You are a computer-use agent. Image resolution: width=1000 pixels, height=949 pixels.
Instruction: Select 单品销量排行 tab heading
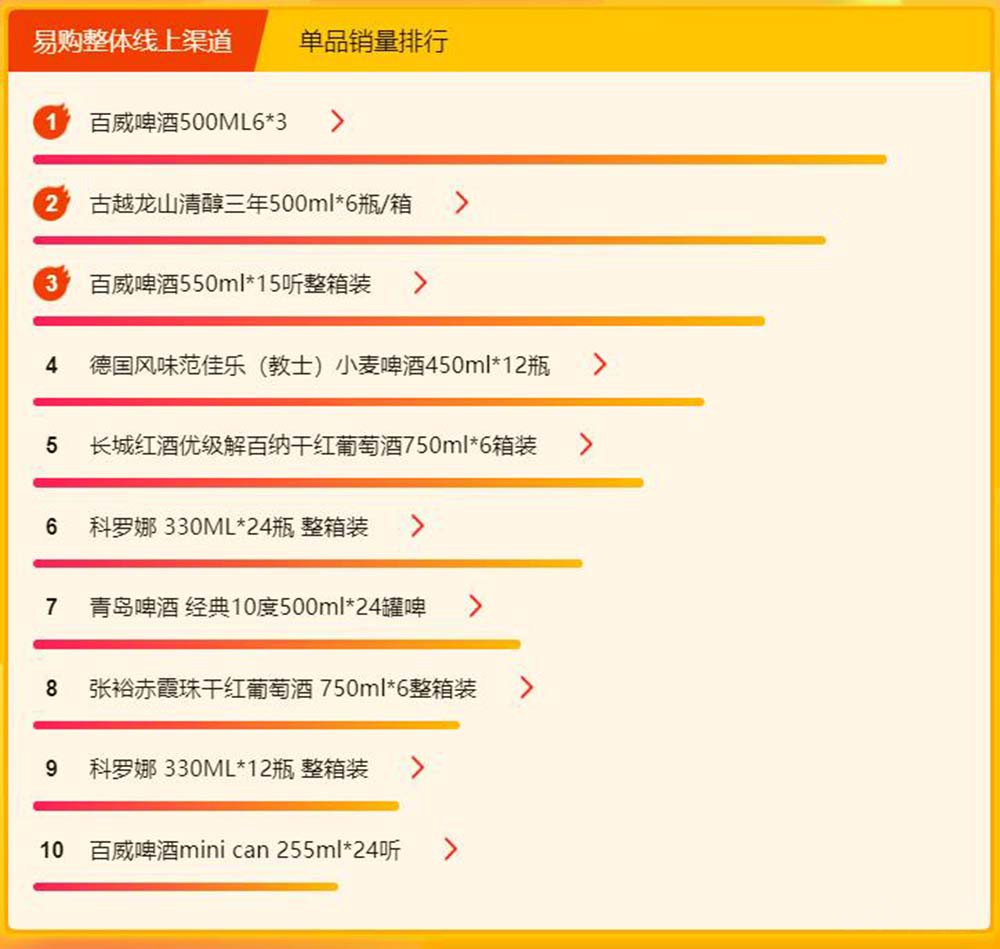[x=374, y=41]
